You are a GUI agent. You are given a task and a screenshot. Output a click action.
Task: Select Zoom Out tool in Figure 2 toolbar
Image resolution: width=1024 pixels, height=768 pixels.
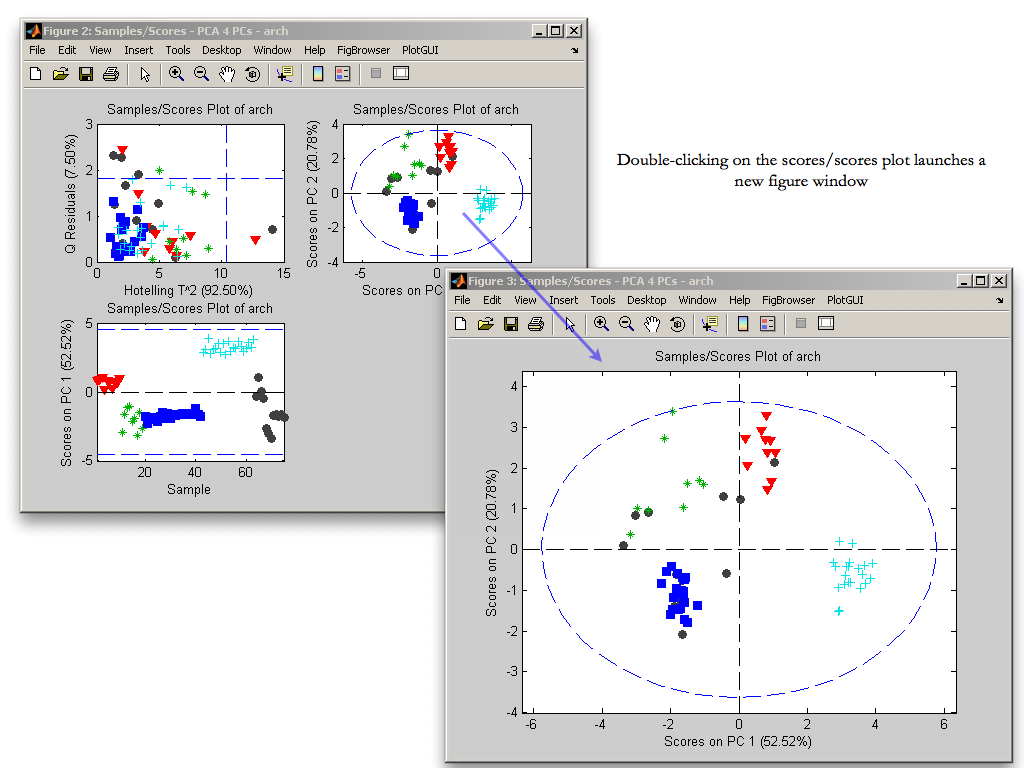click(201, 73)
